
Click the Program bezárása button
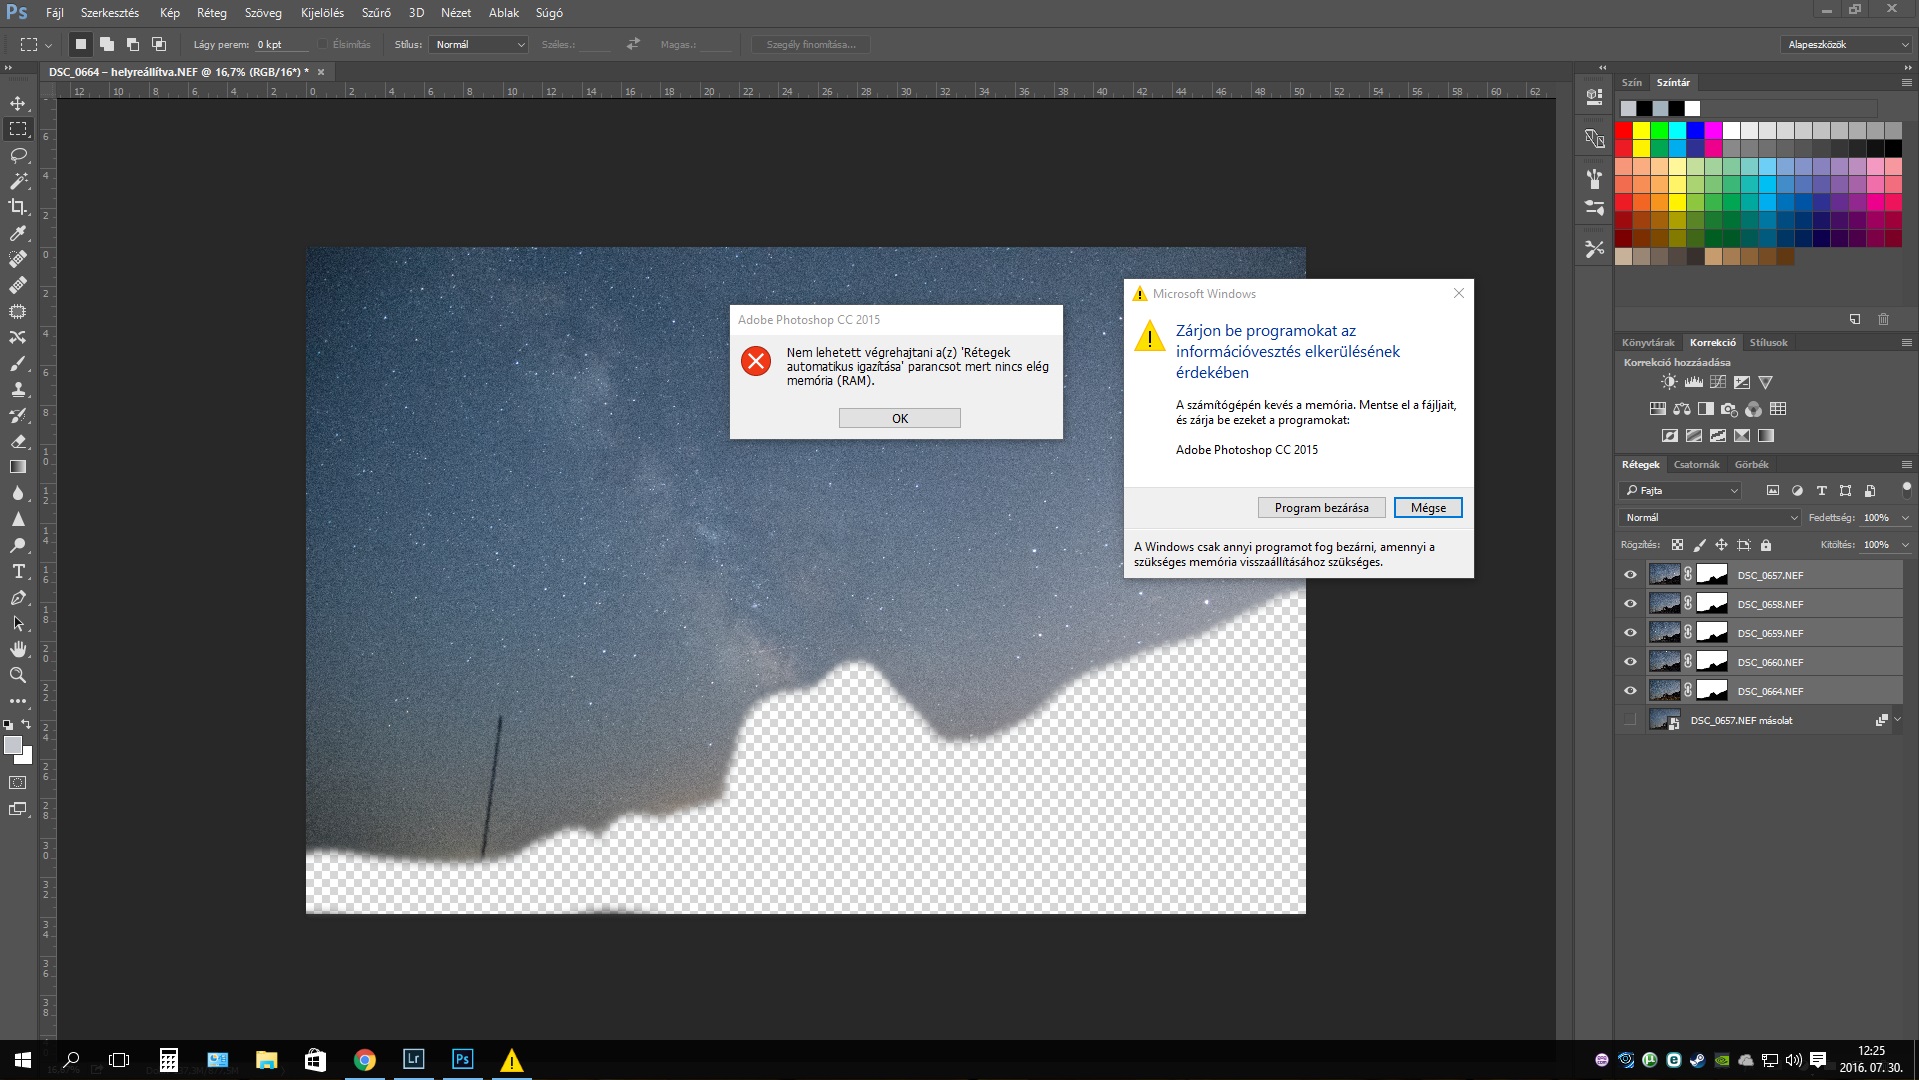[x=1322, y=508]
